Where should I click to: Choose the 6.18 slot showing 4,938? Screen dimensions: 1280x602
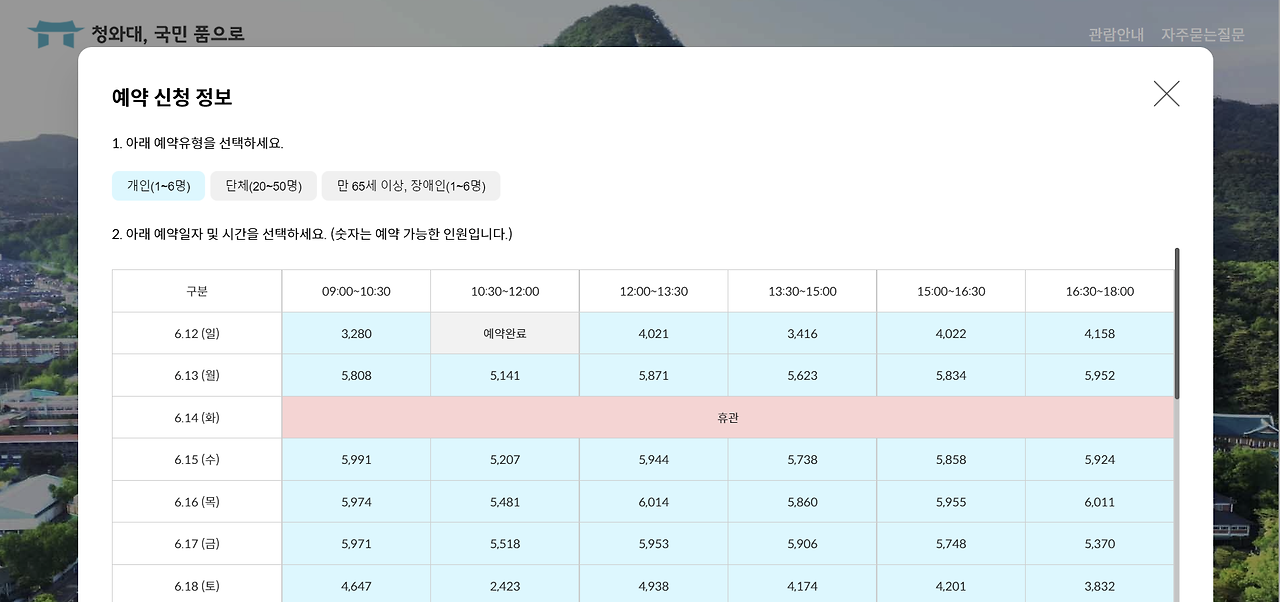[653, 584]
